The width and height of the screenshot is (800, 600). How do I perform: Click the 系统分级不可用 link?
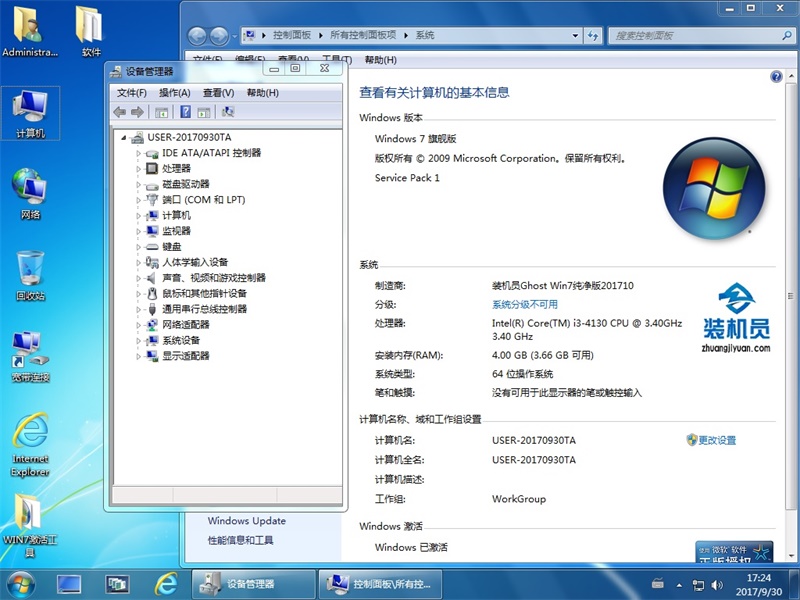(525, 304)
